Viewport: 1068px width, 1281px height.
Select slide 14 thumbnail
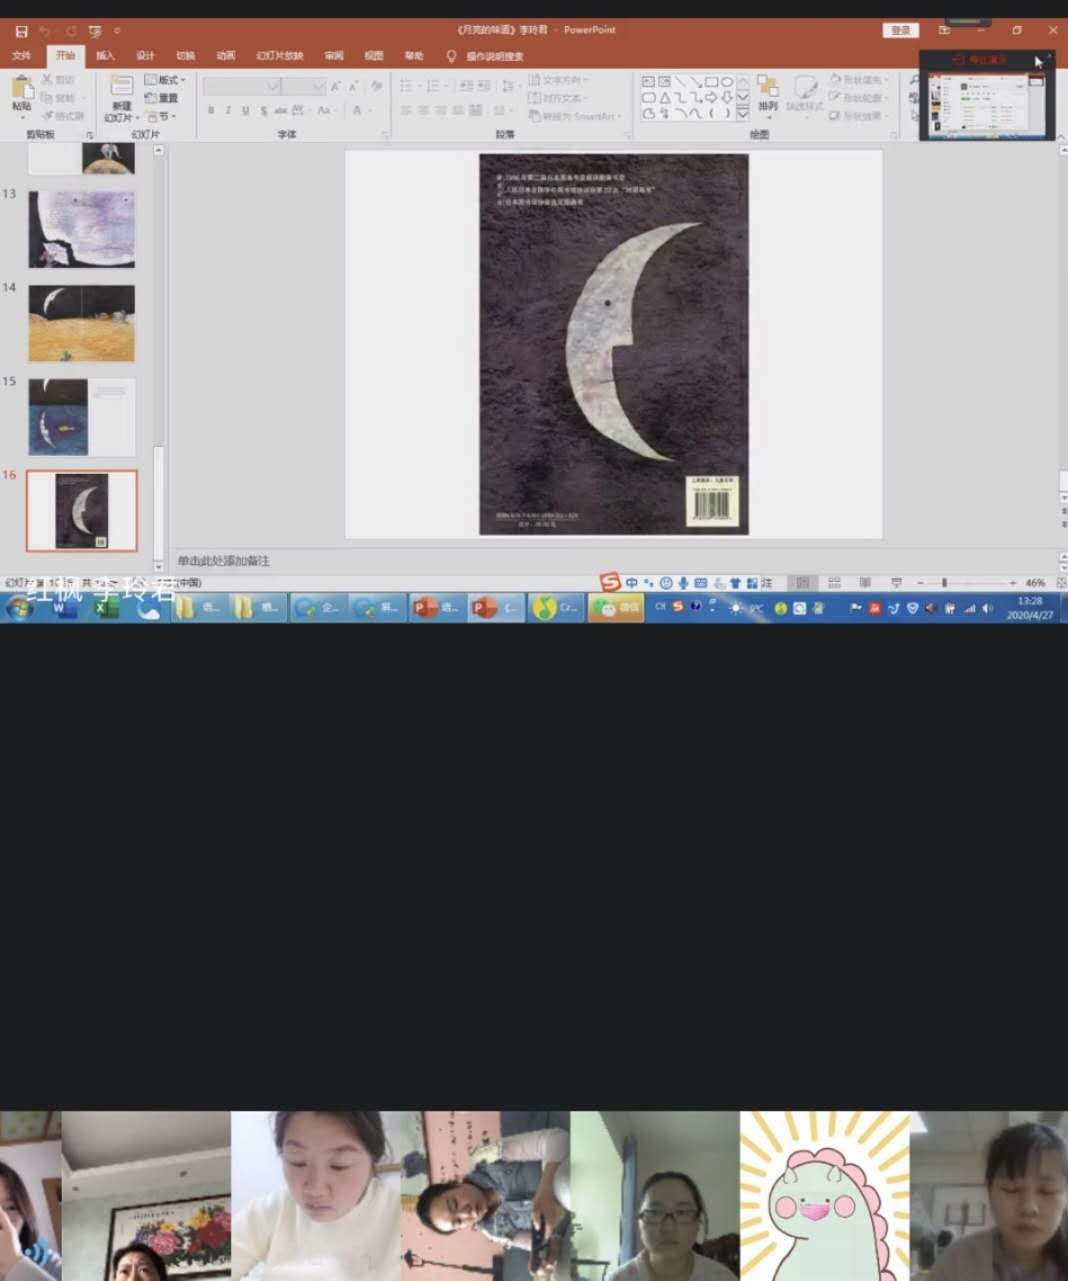(81, 323)
